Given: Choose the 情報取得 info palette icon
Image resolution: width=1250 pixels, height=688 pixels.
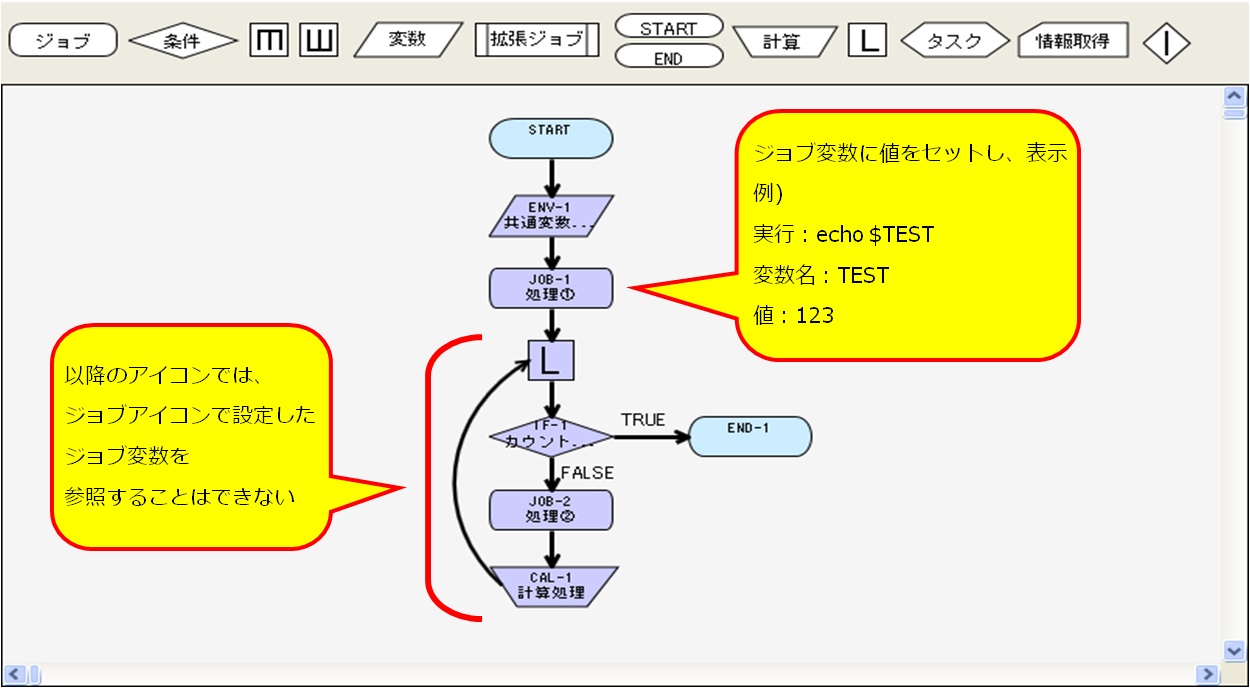Looking at the screenshot, I should click(x=1073, y=41).
